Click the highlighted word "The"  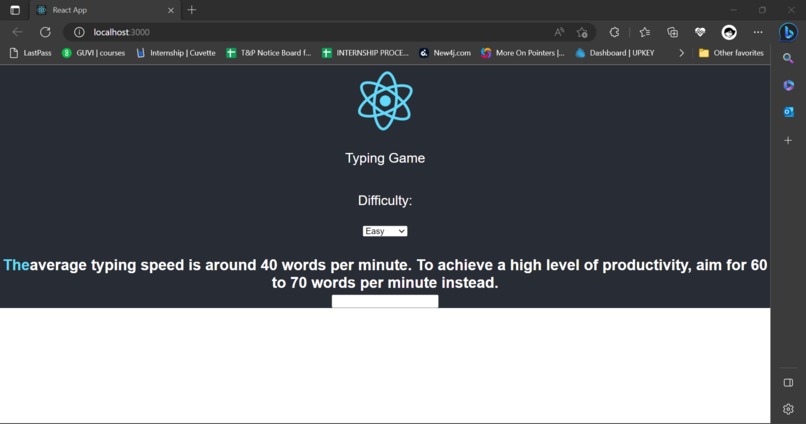(16, 265)
